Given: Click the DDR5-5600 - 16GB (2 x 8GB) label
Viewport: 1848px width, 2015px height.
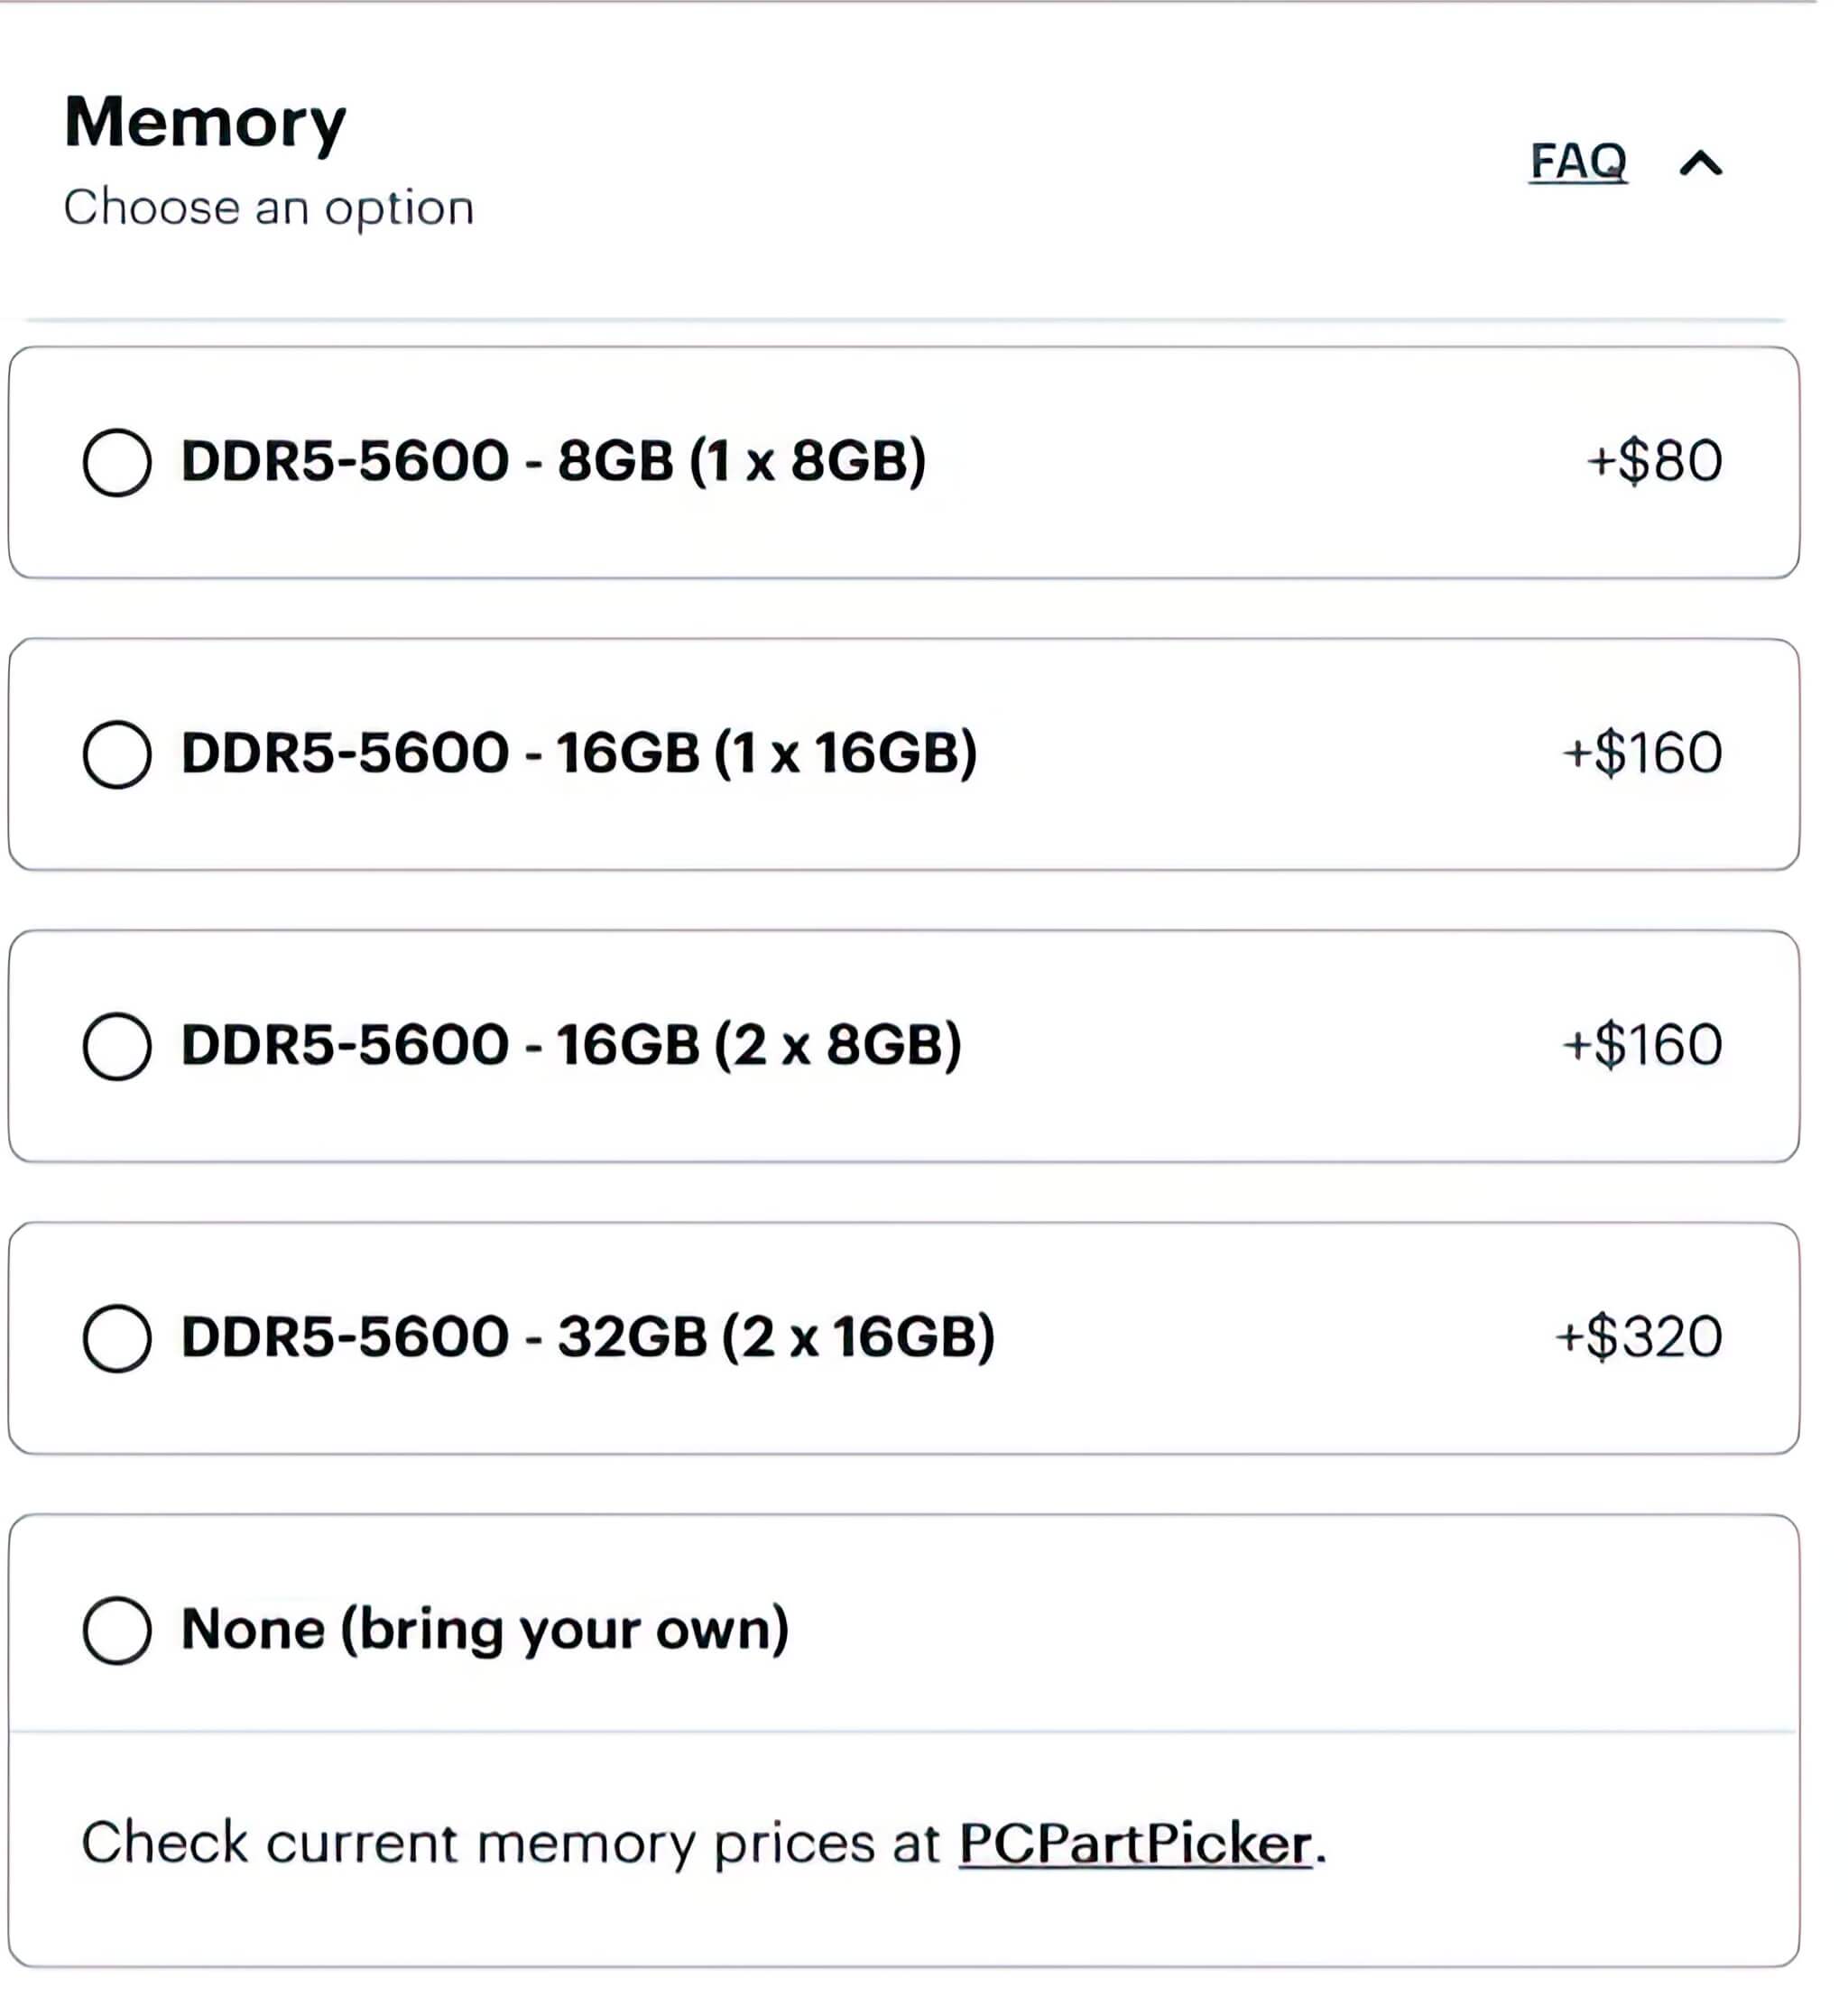Looking at the screenshot, I should tap(571, 1045).
